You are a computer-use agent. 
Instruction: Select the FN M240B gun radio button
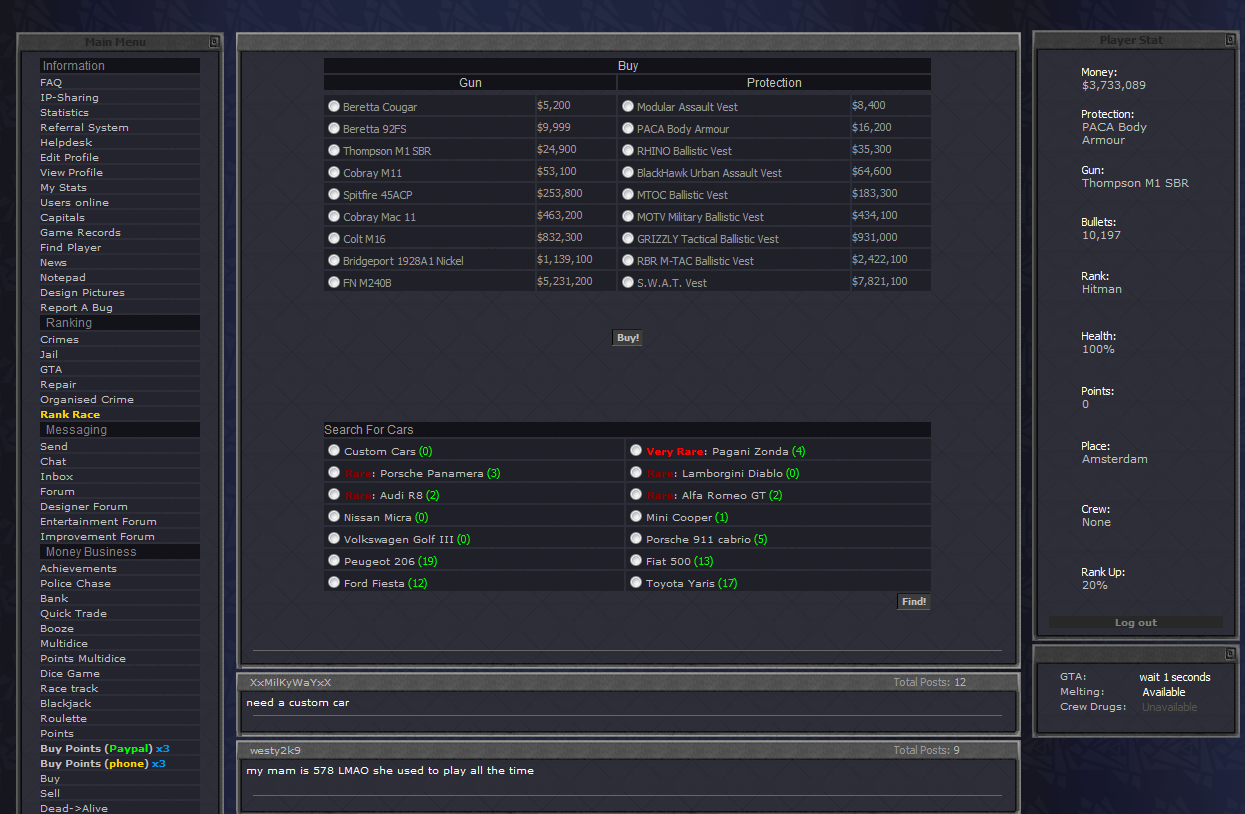334,282
